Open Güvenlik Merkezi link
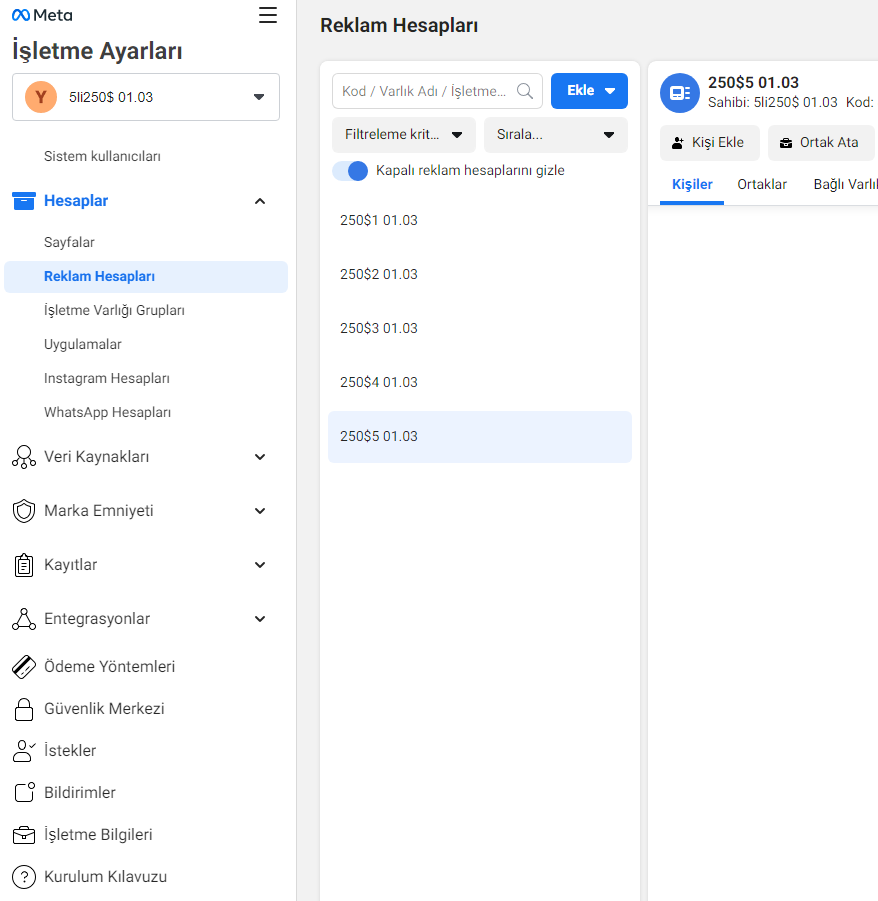The width and height of the screenshot is (878, 901). [x=104, y=709]
